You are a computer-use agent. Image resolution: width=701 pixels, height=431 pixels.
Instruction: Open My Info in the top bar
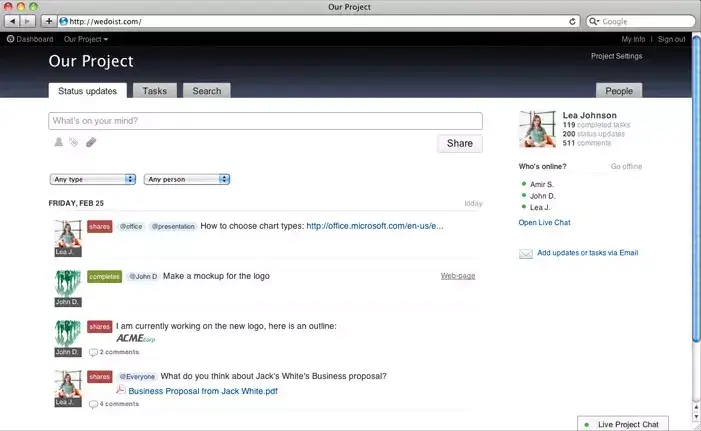633,39
